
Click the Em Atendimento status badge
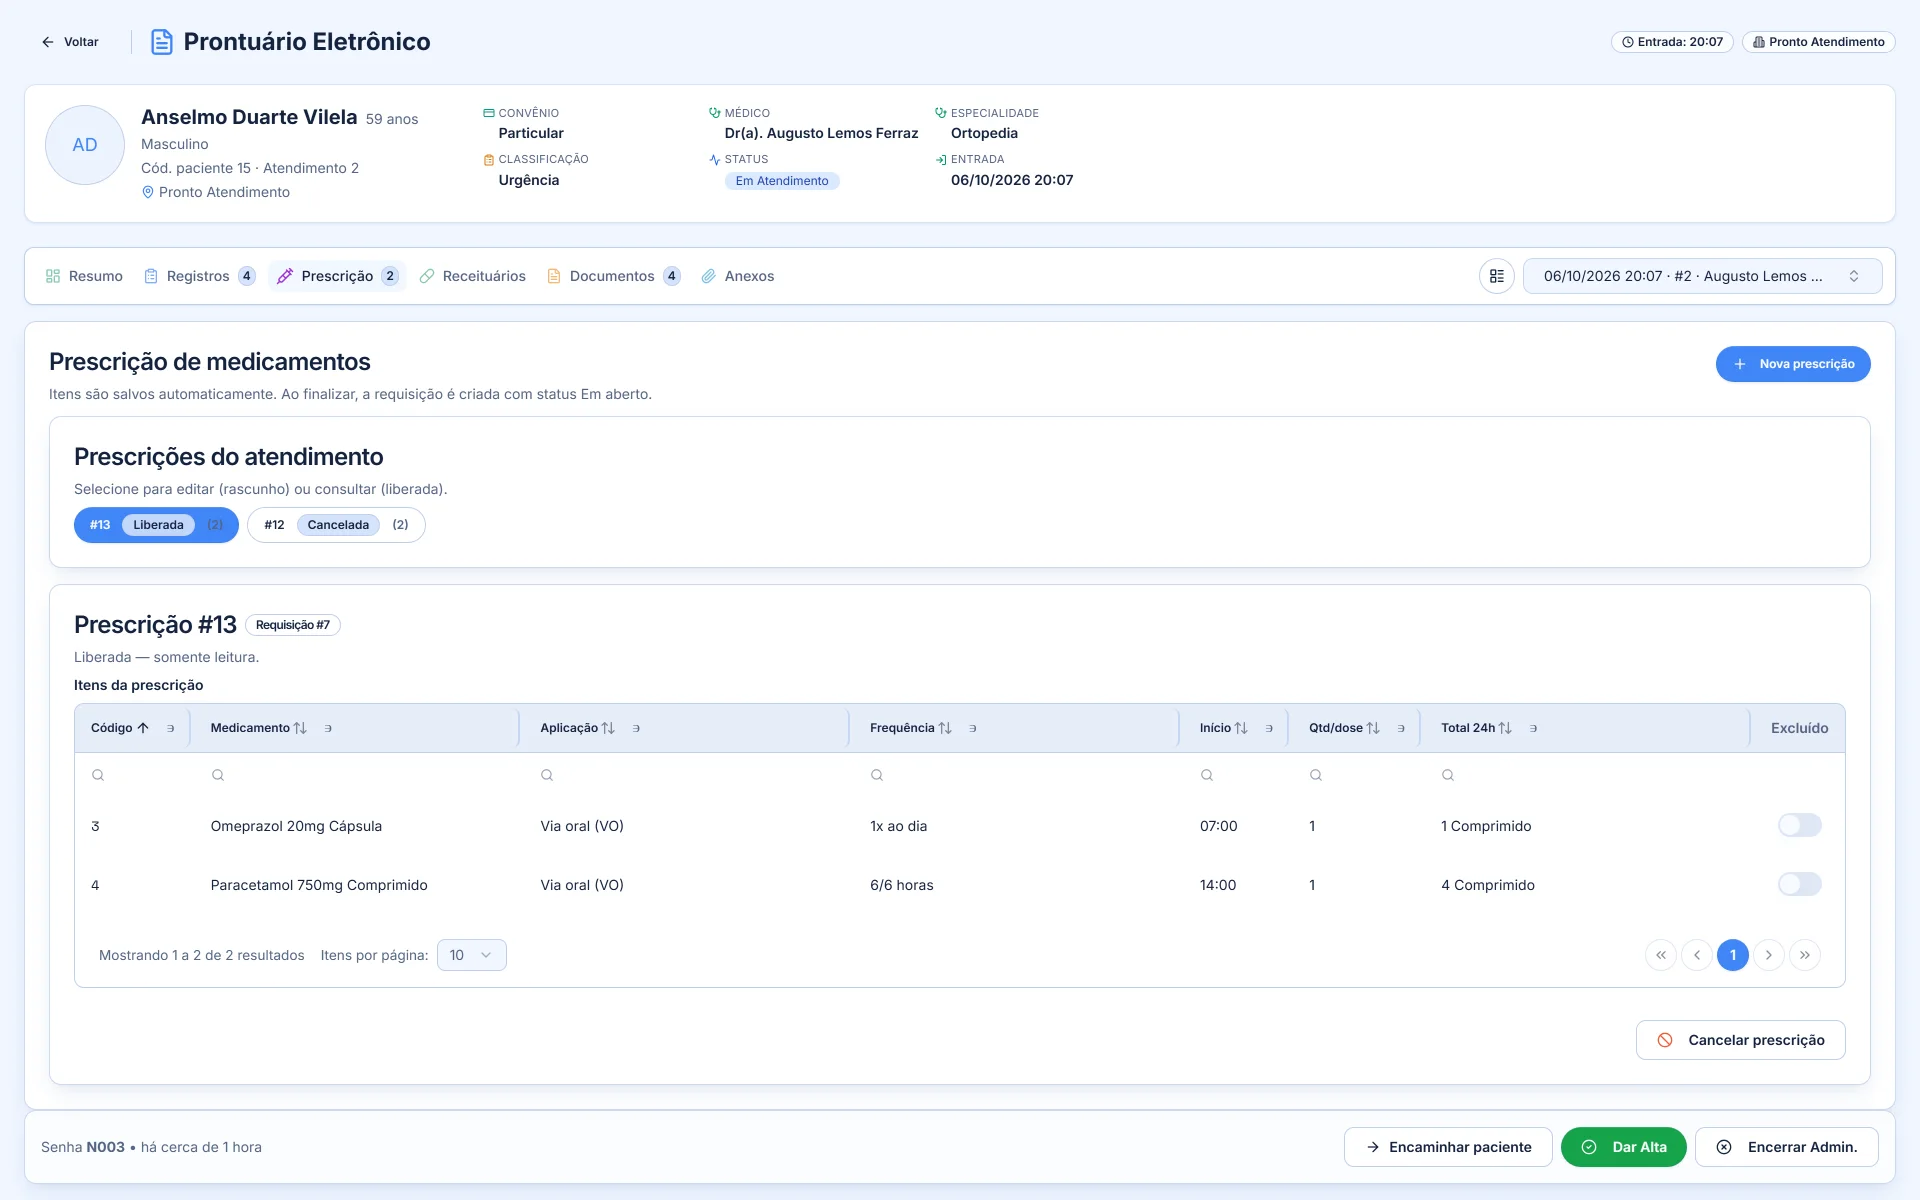tap(782, 181)
